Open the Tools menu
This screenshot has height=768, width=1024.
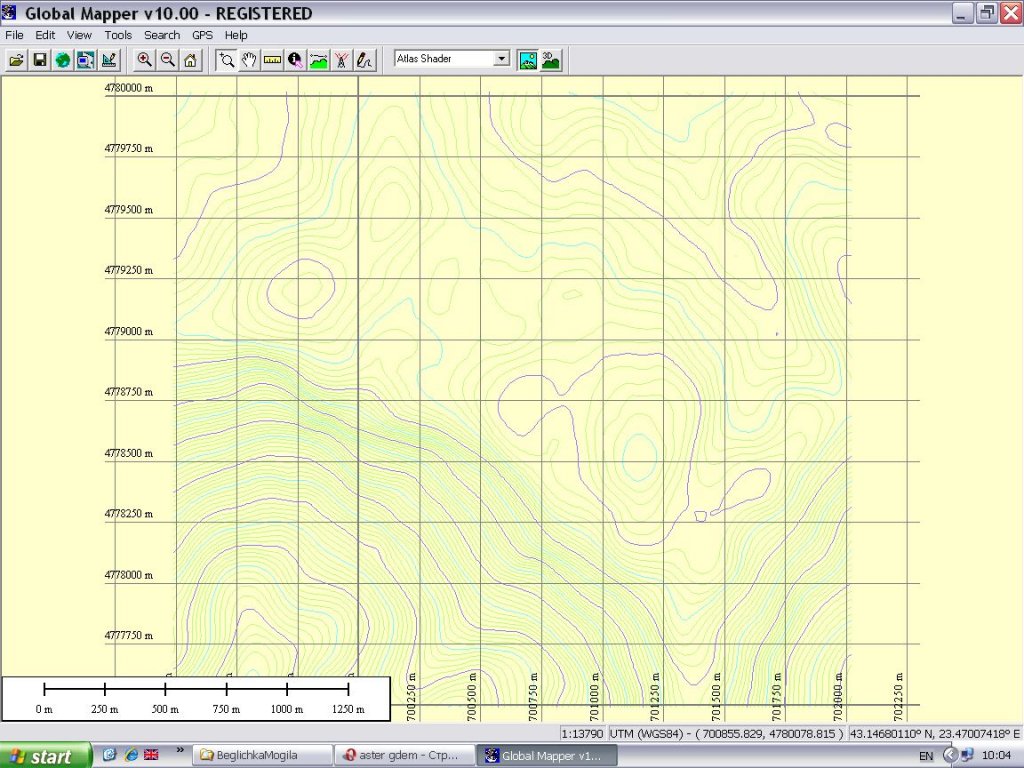[118, 35]
